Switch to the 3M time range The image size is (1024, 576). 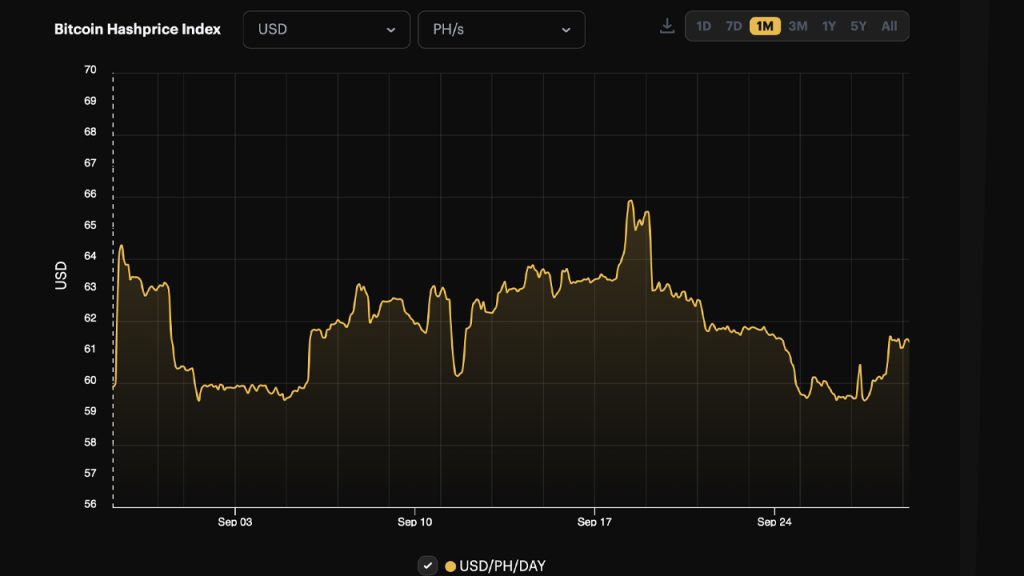[797, 26]
